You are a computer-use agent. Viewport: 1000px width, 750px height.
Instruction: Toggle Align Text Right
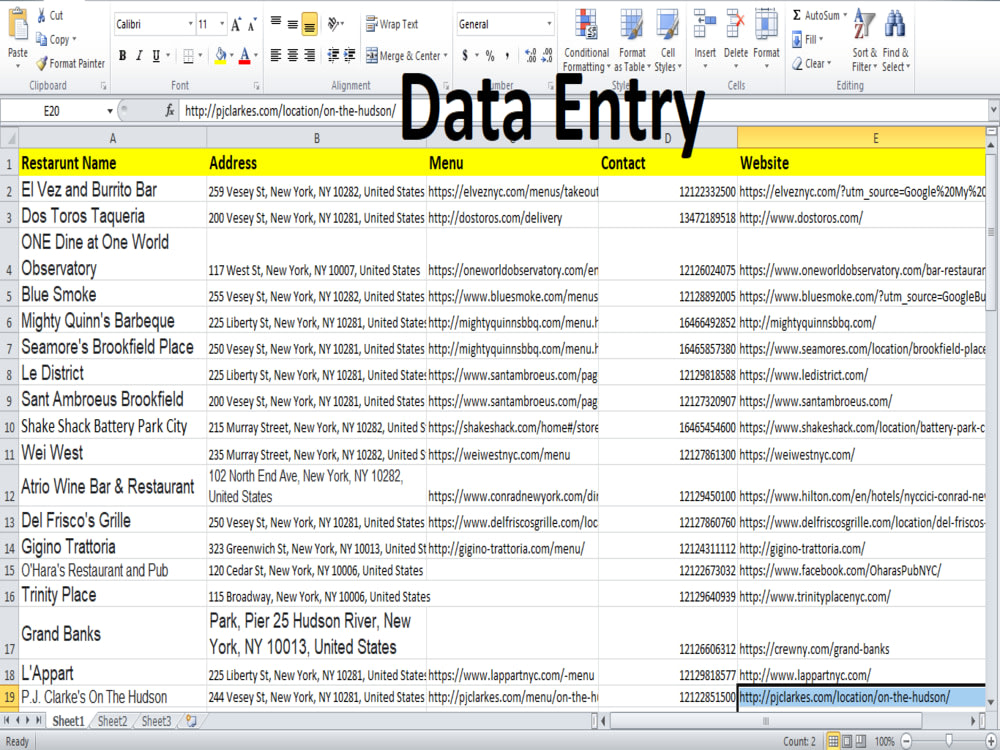pyautogui.click(x=309, y=55)
